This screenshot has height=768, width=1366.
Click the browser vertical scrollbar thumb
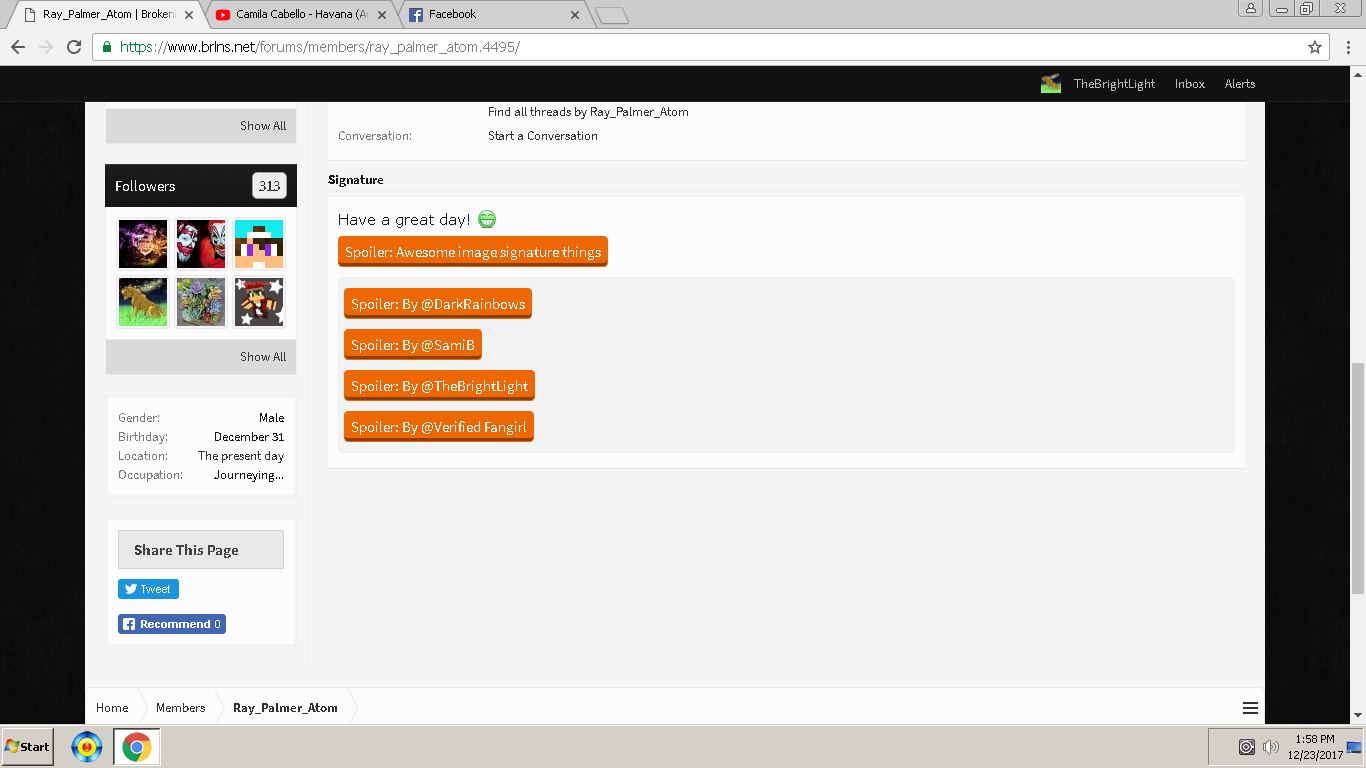coord(1358,478)
